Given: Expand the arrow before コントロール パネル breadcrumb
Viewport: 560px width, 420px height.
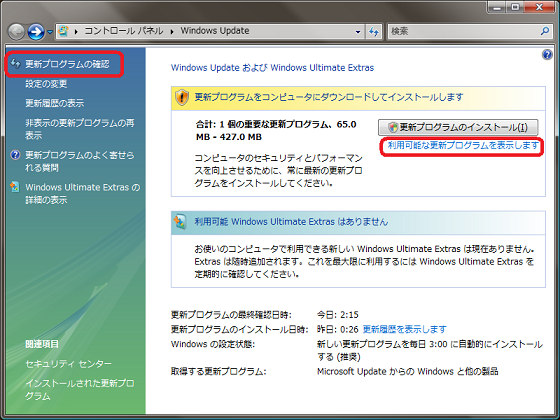Looking at the screenshot, I should tap(76, 31).
